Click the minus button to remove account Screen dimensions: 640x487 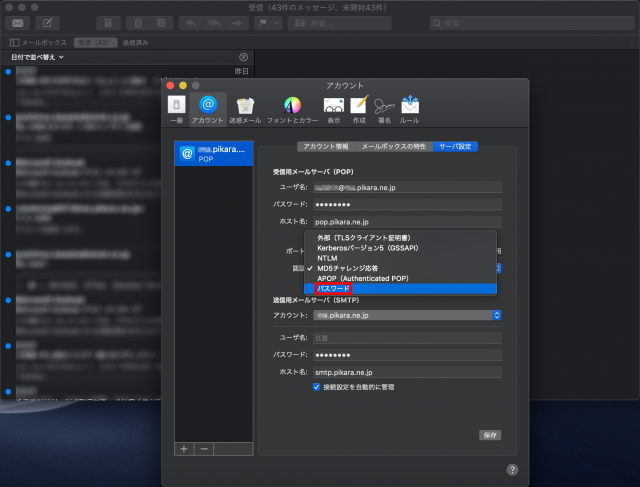point(203,449)
